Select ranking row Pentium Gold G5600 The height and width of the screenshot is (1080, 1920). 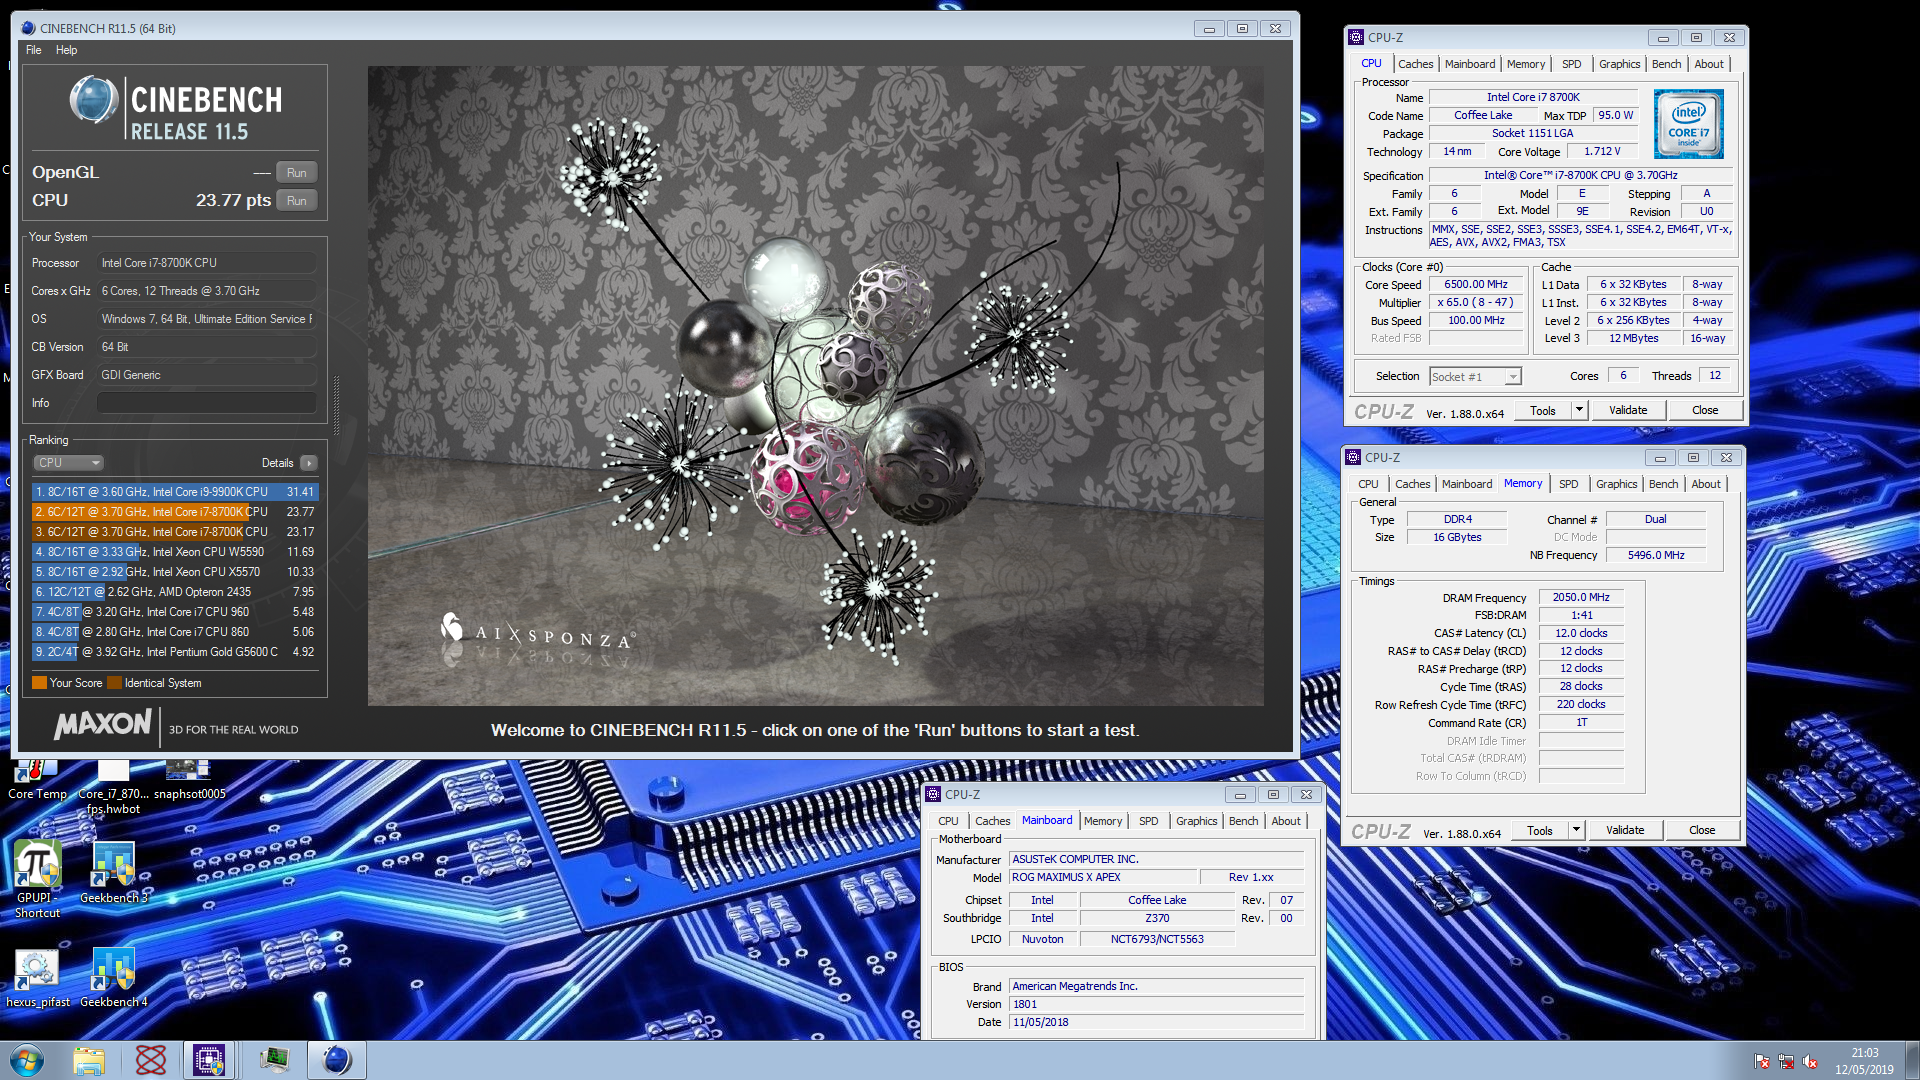click(x=175, y=652)
